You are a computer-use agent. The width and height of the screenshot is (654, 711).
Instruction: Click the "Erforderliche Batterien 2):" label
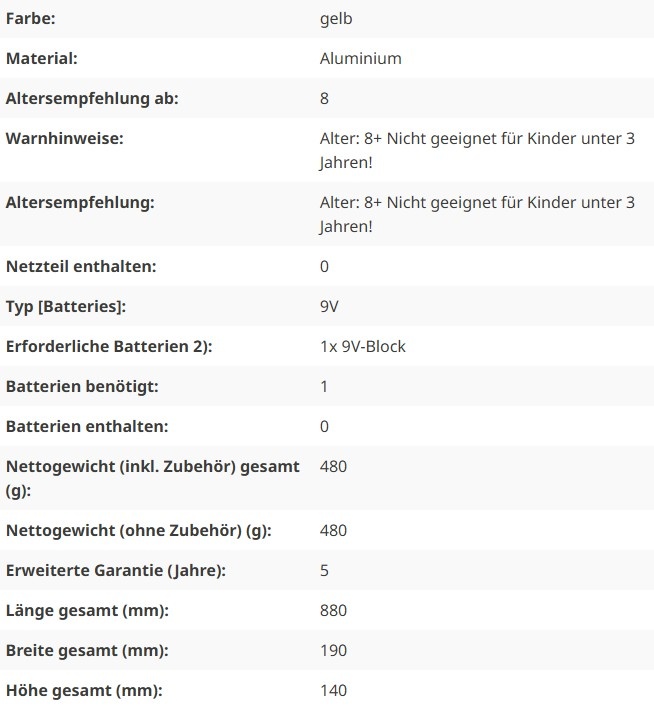109,346
